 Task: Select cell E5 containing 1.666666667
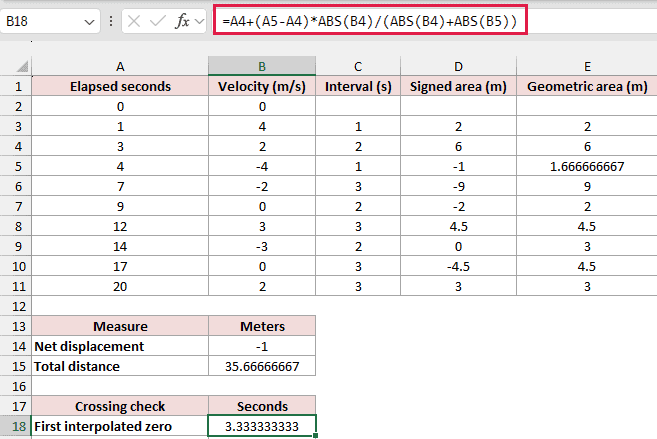(587, 166)
